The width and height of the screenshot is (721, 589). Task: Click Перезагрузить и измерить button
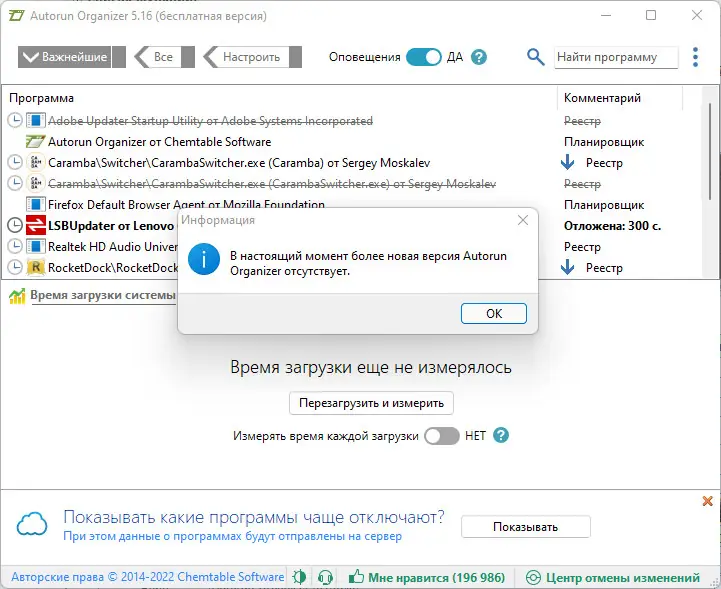coord(371,403)
